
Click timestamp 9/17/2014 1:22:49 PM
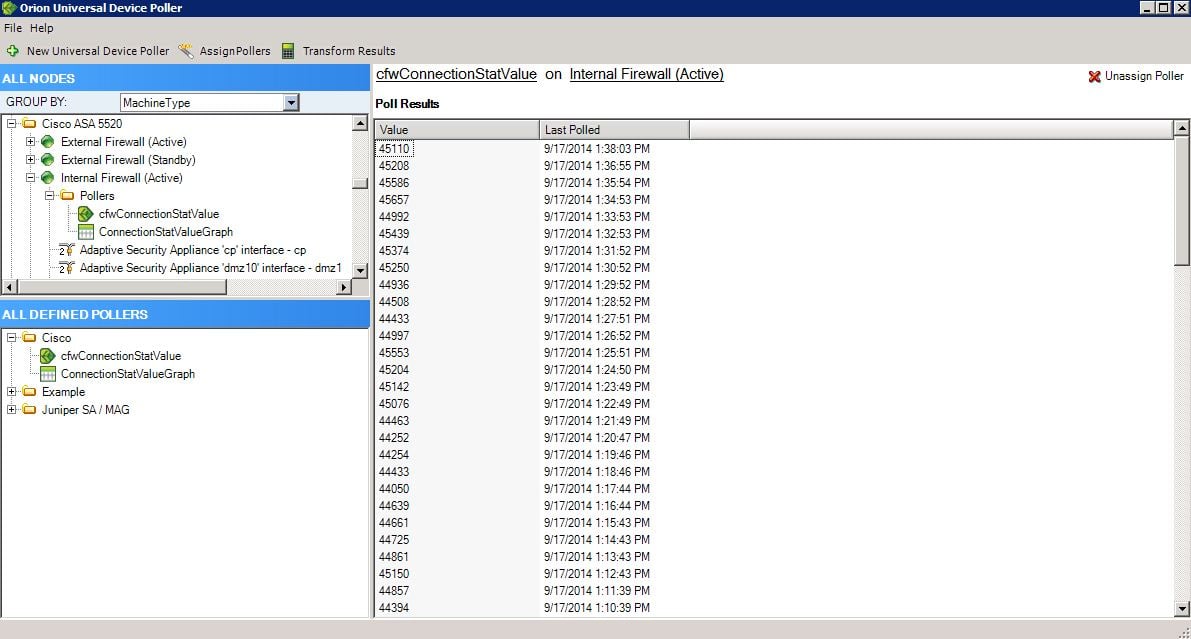pyautogui.click(x=597, y=403)
